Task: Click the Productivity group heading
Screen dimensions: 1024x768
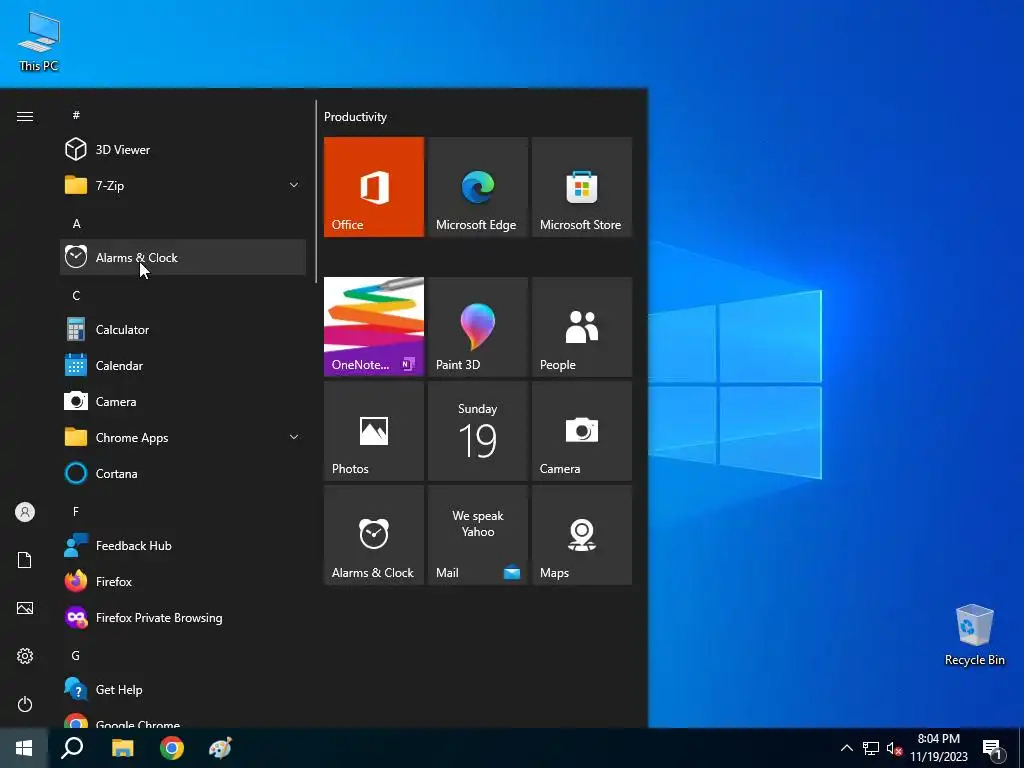Action: coord(355,117)
